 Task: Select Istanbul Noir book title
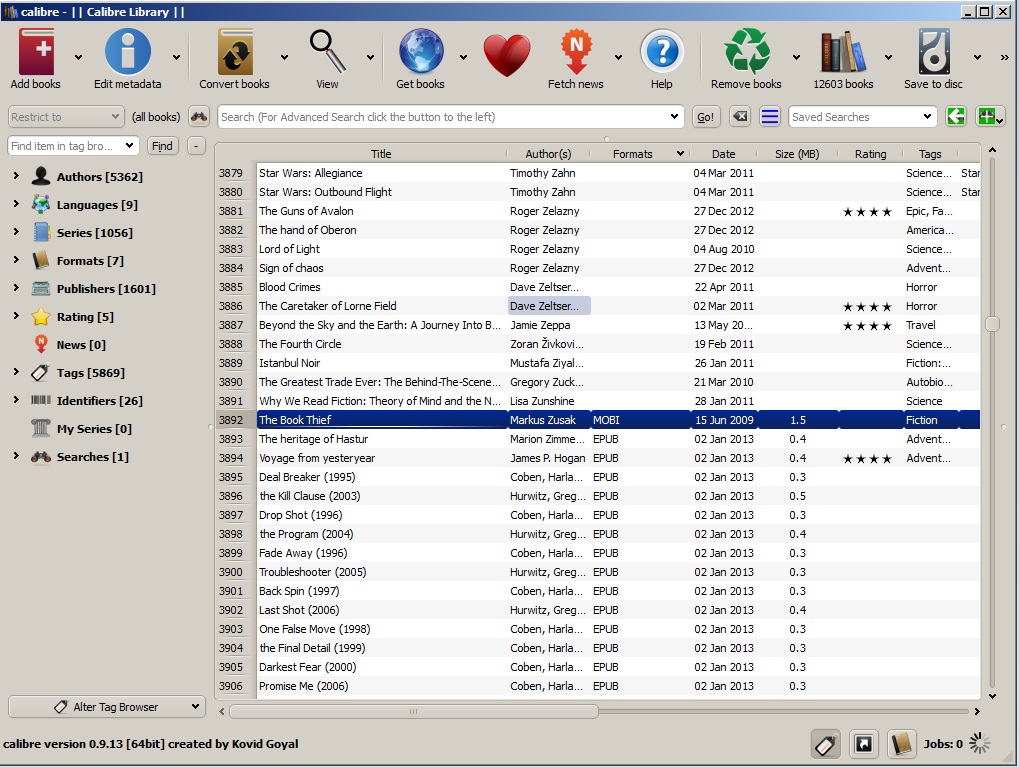(x=289, y=363)
